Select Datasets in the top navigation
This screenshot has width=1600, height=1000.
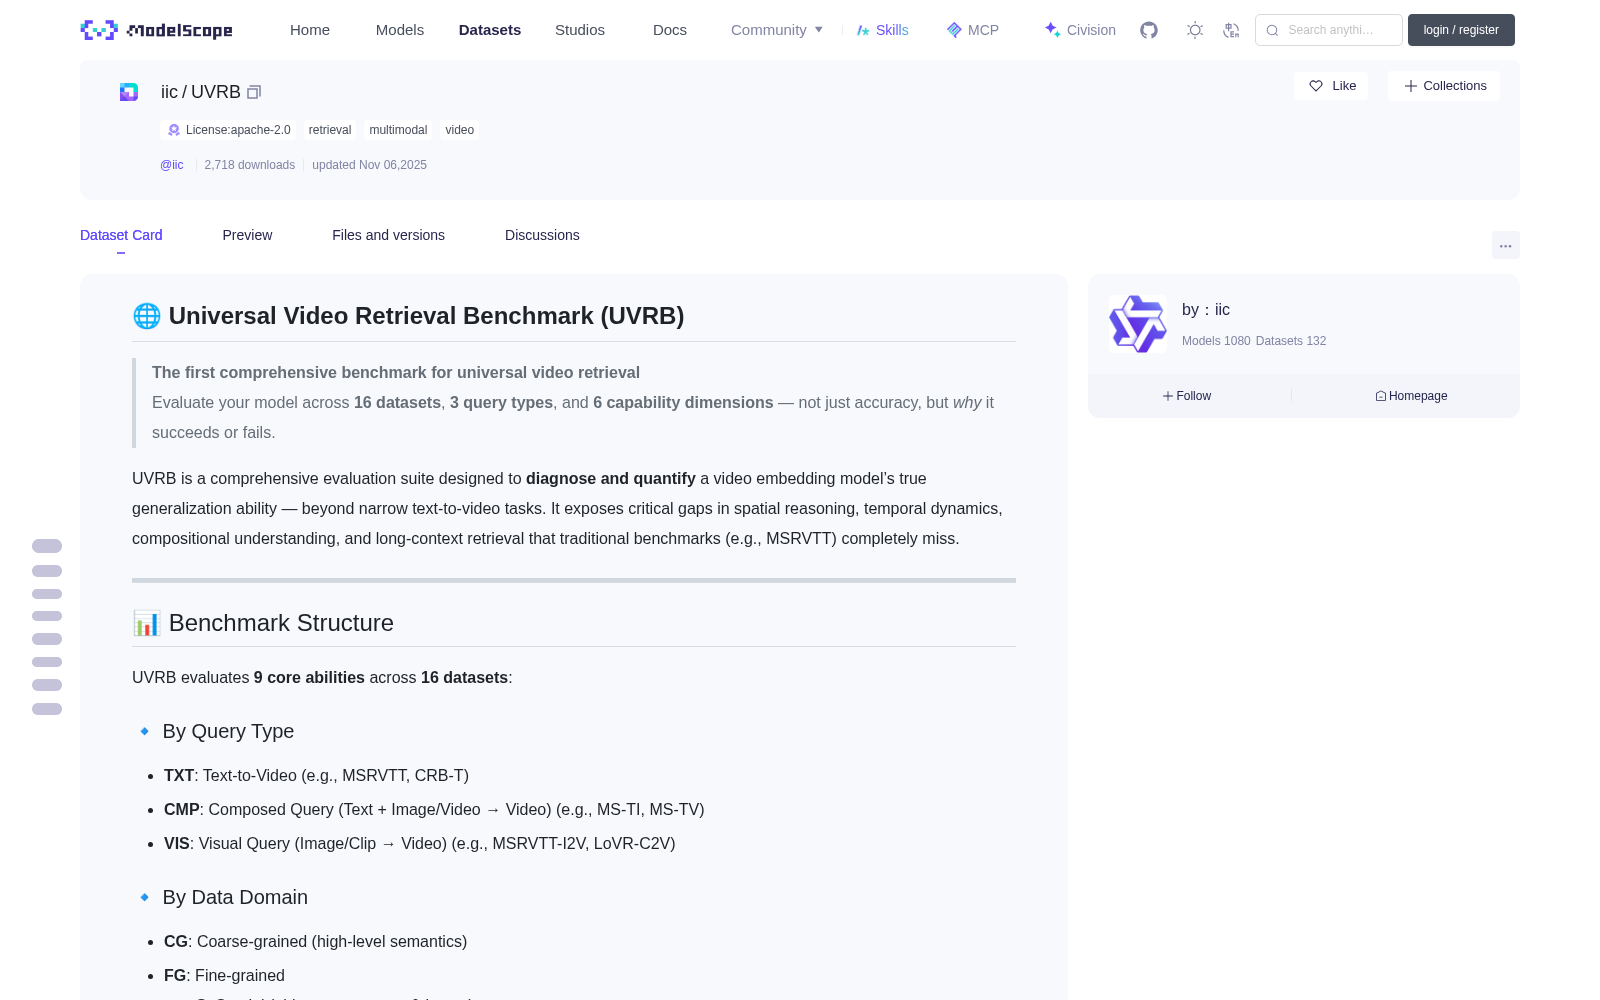click(x=490, y=30)
